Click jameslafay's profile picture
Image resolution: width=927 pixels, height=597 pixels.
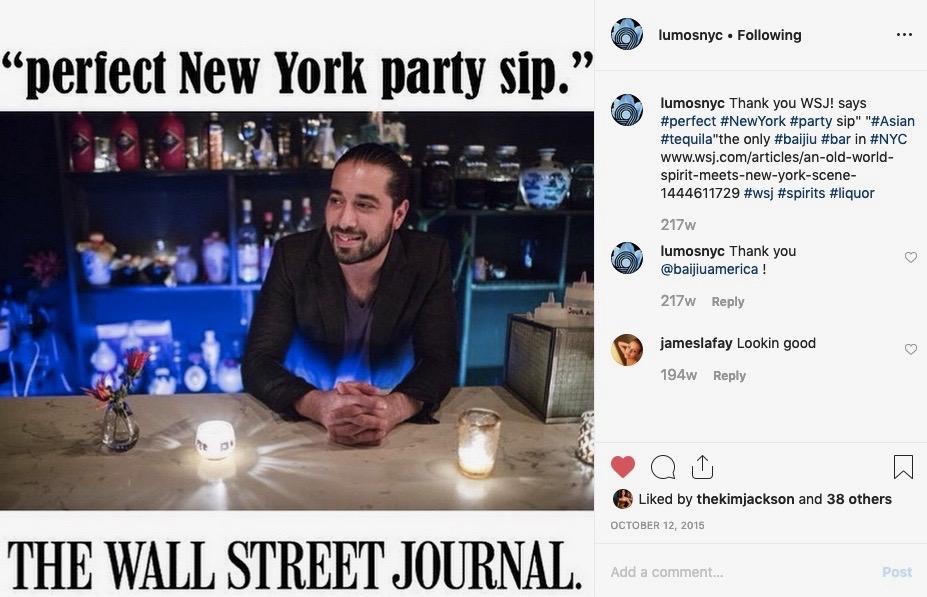pos(627,349)
